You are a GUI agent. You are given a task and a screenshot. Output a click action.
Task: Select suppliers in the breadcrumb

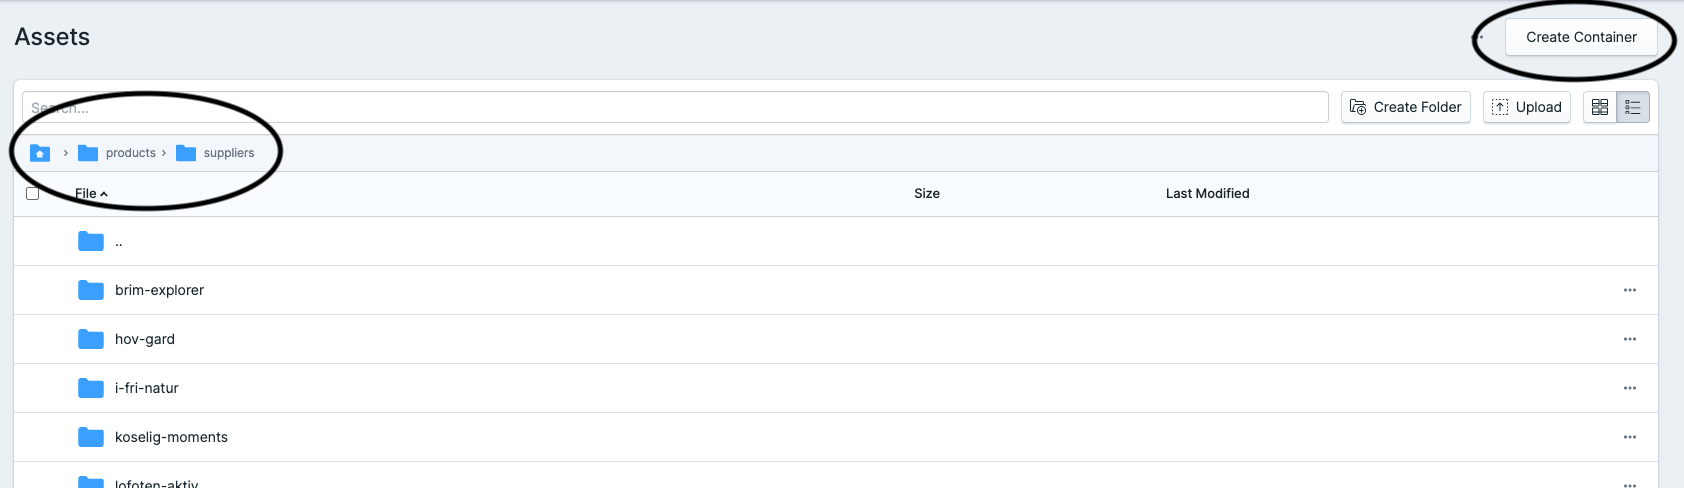tap(228, 153)
